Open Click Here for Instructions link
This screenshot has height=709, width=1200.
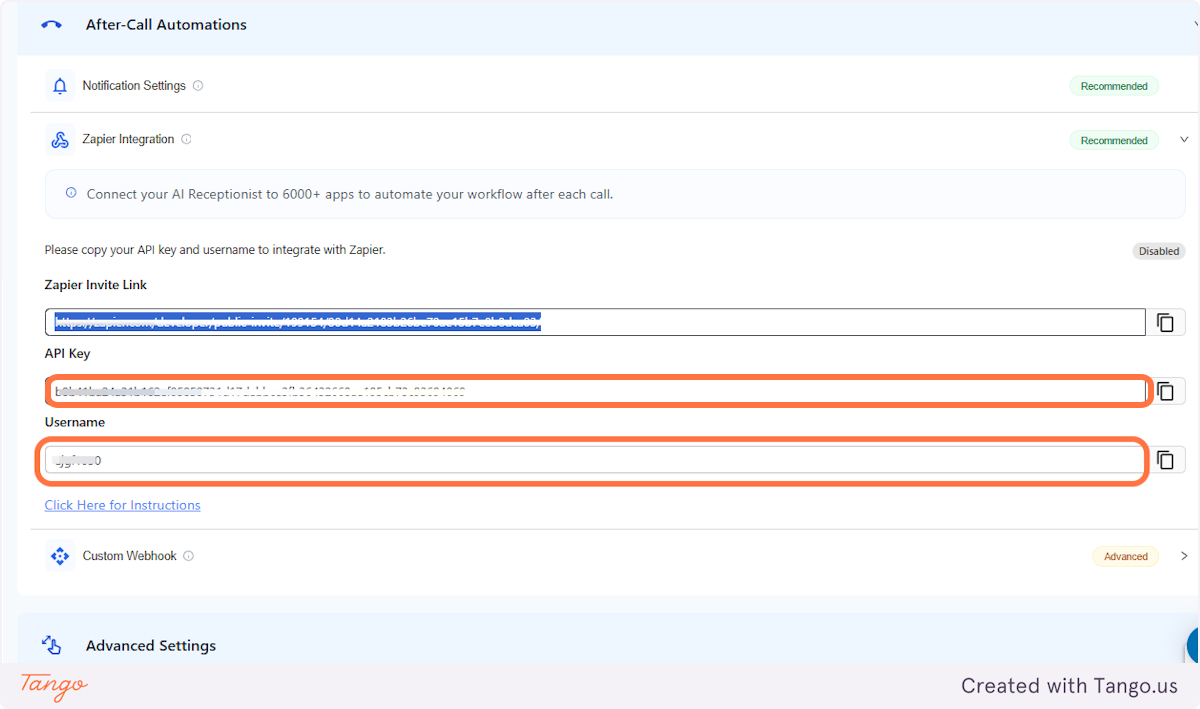pyautogui.click(x=122, y=505)
